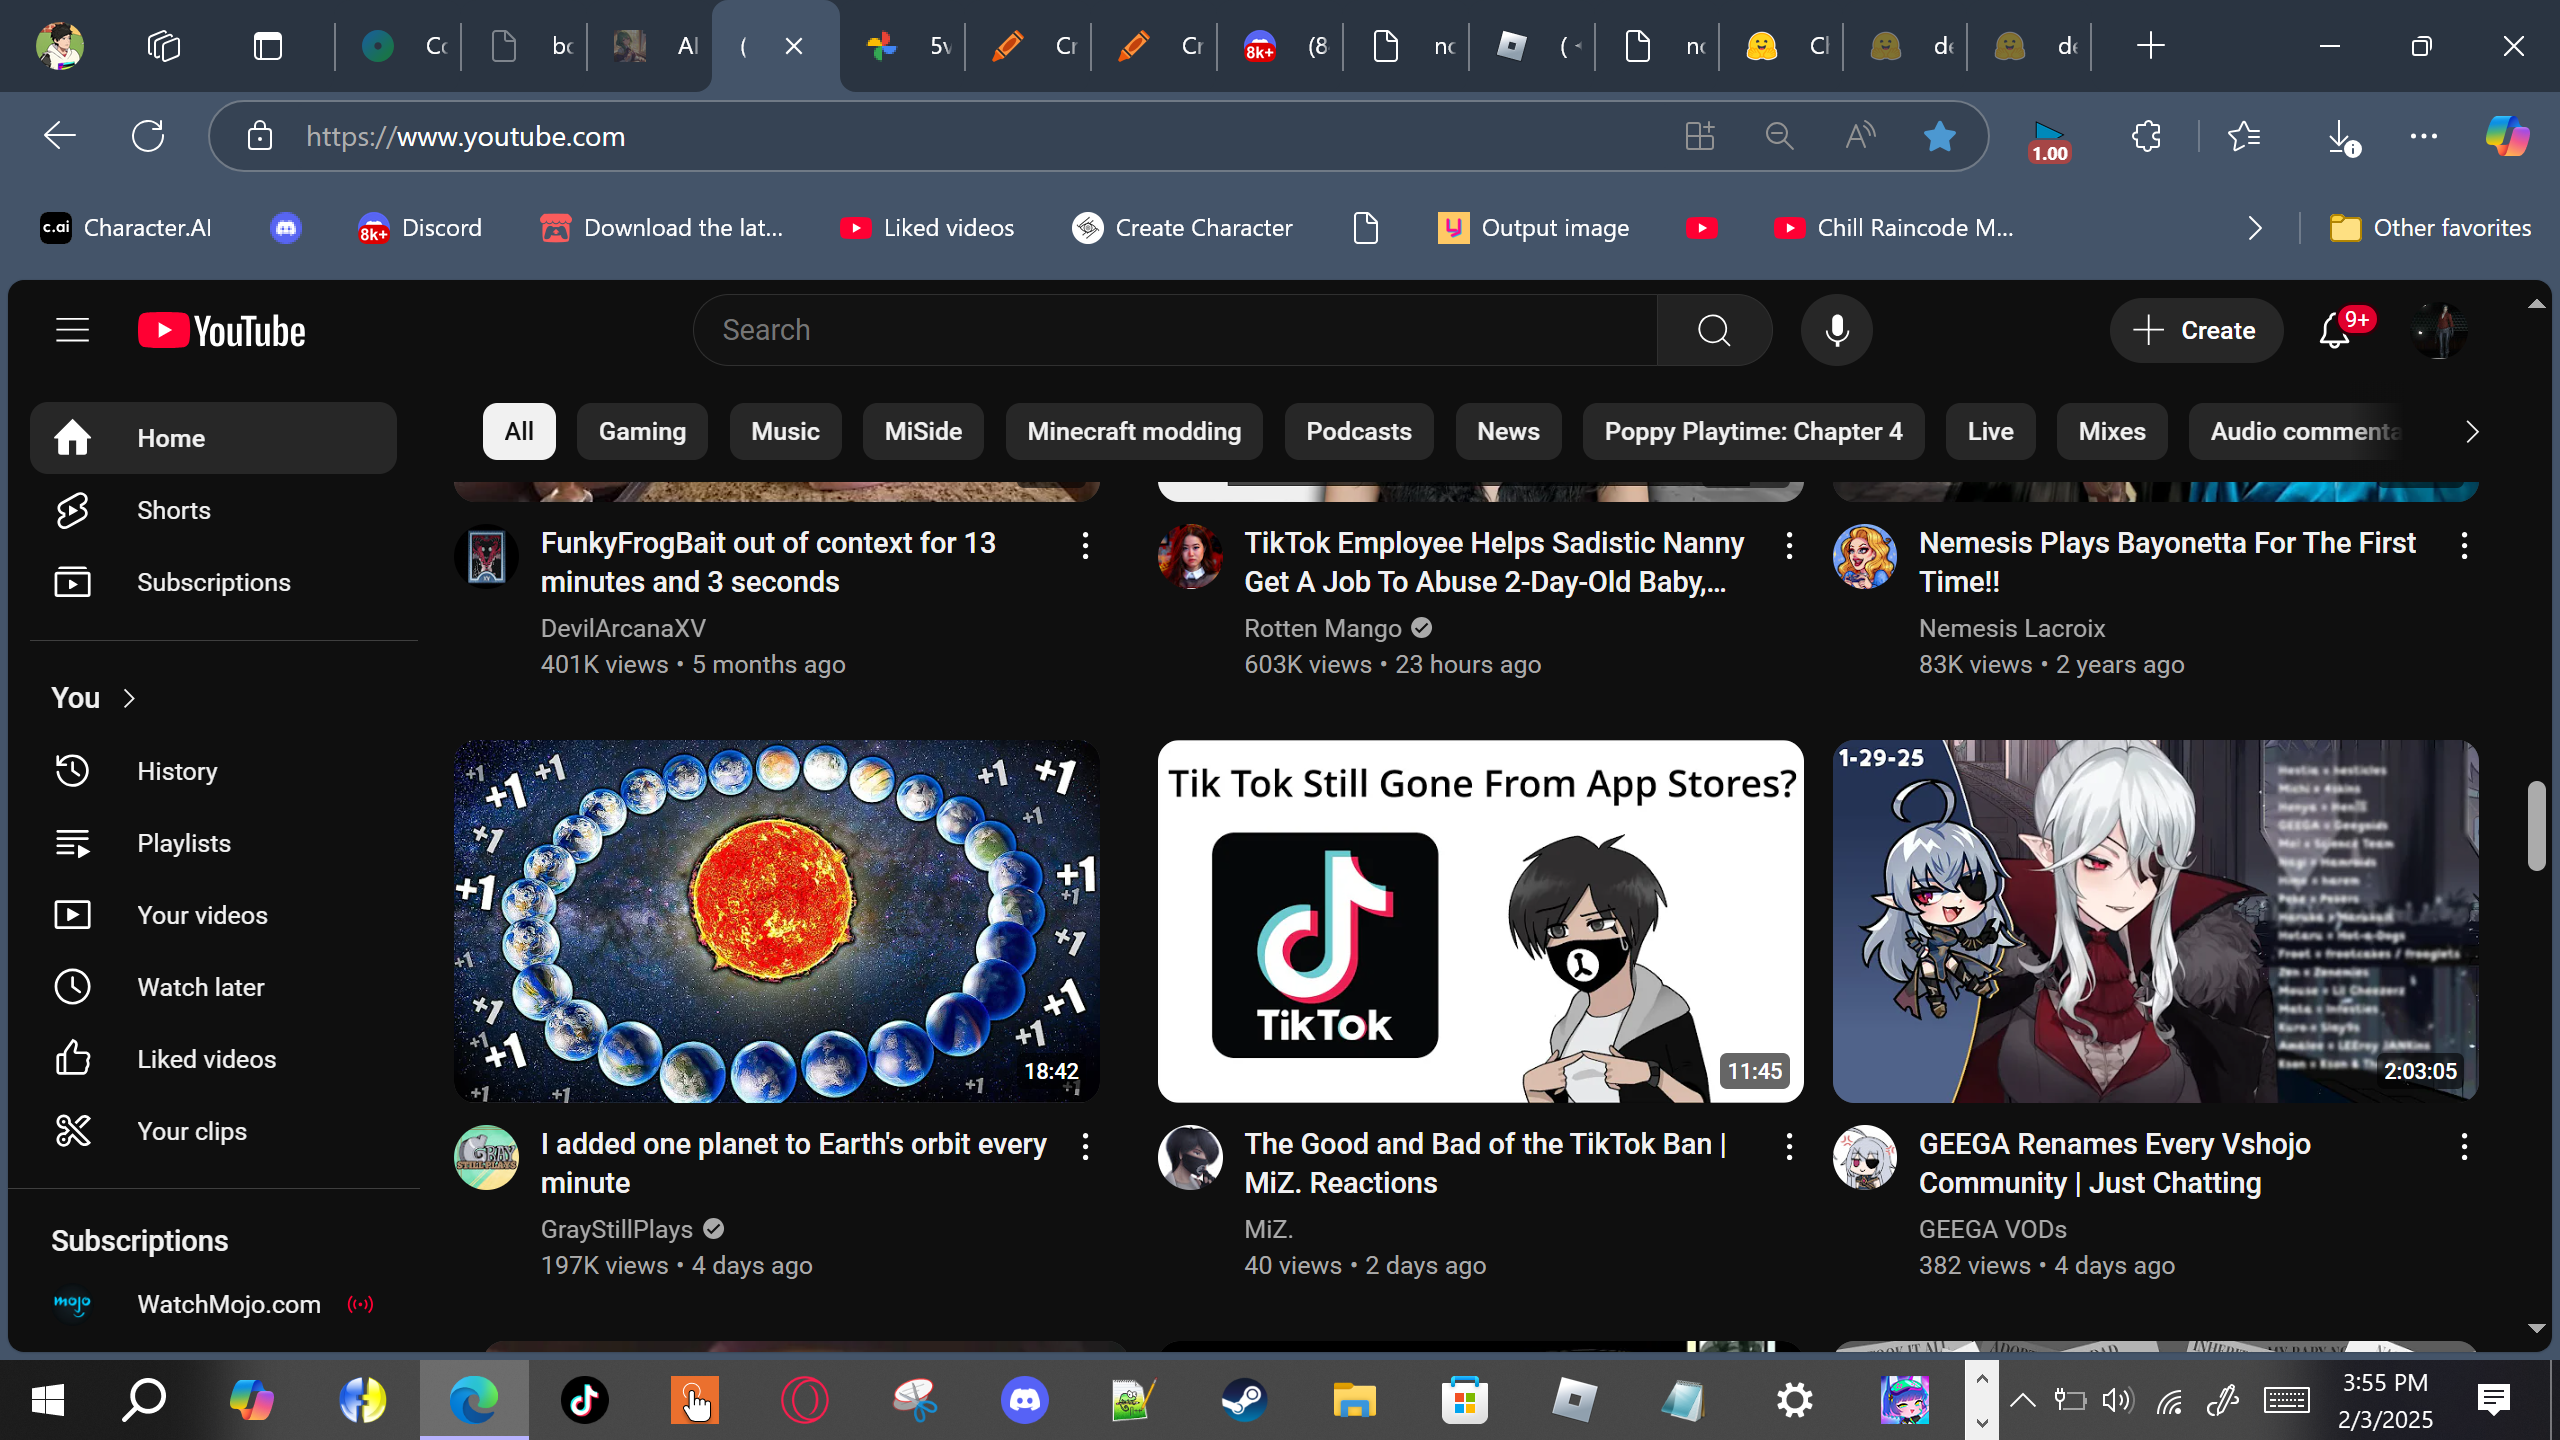The width and height of the screenshot is (2560, 1440).
Task: Go back to the previous page
Action: (x=60, y=136)
